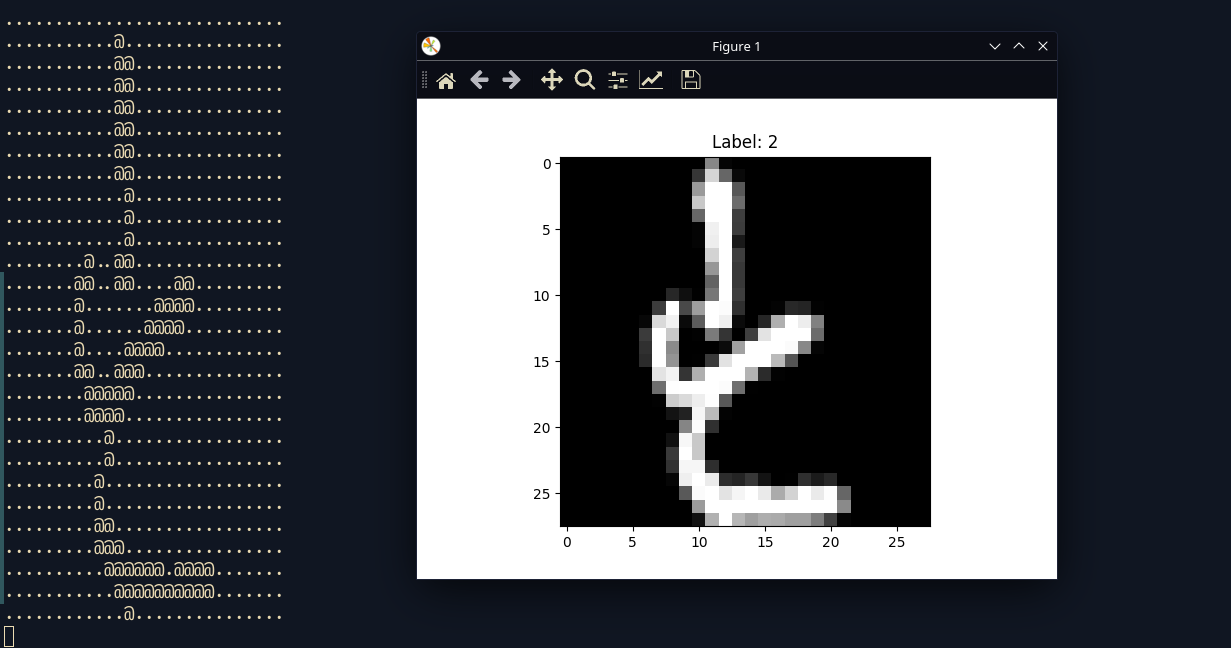The height and width of the screenshot is (648, 1231).
Task: Save the figure with the floppy disk icon
Action: (690, 80)
